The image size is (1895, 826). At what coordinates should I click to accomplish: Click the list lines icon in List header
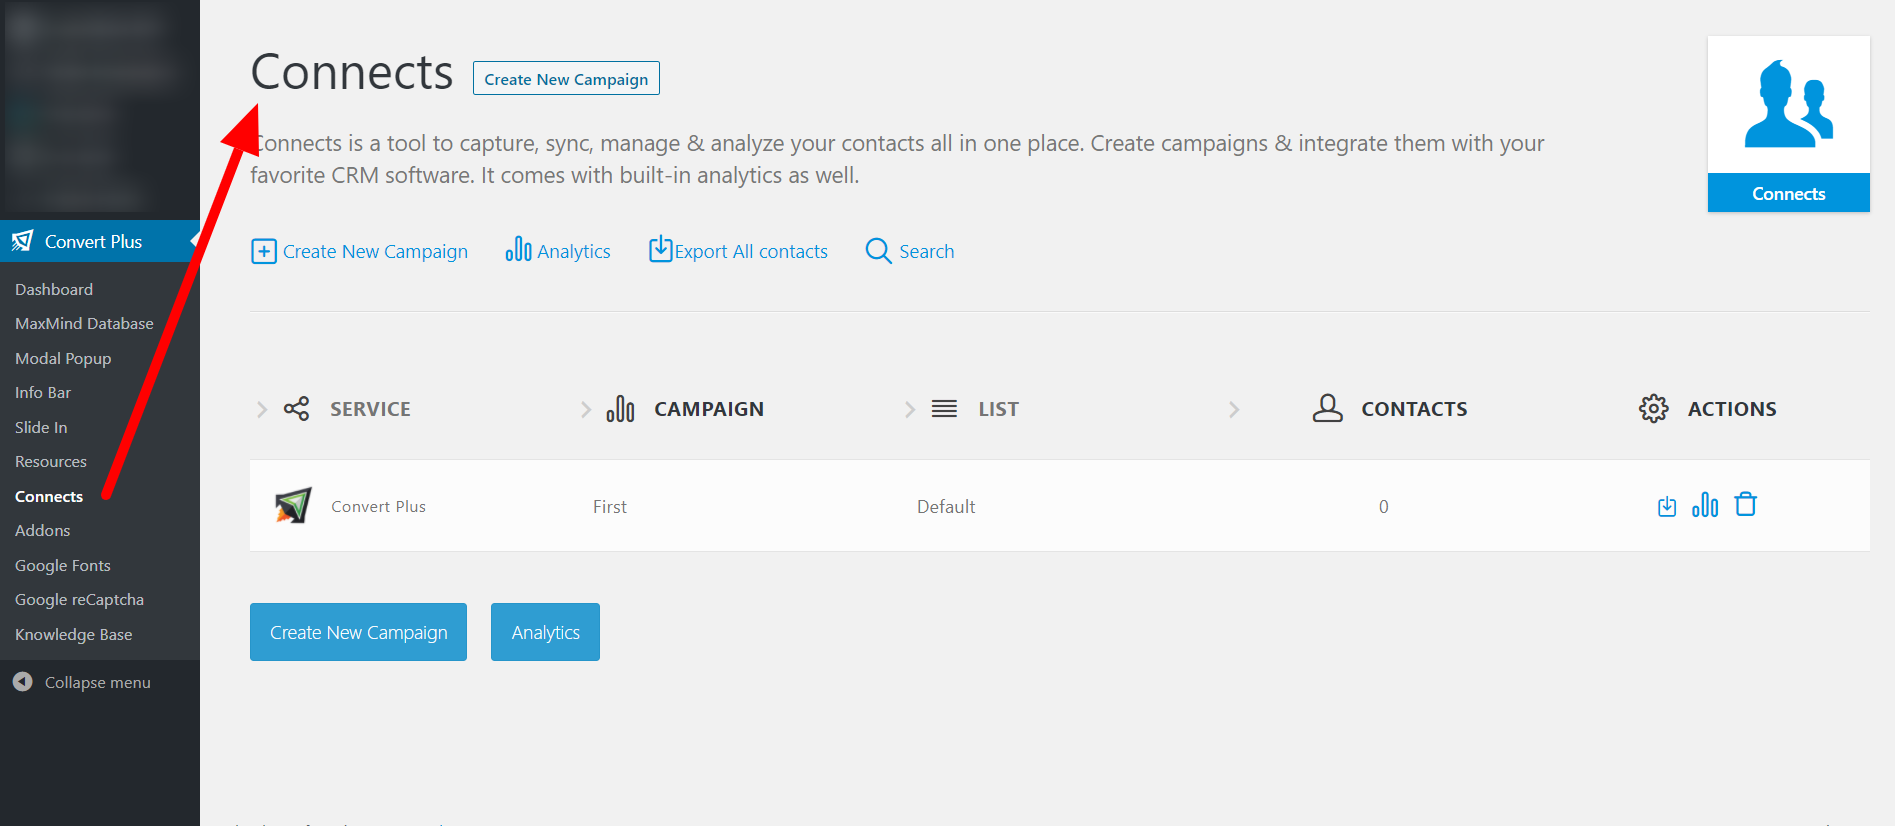pyautogui.click(x=944, y=408)
